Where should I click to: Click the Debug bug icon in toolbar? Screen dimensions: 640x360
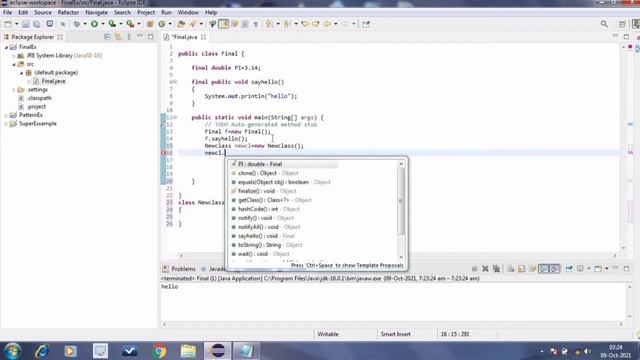tap(76, 24)
